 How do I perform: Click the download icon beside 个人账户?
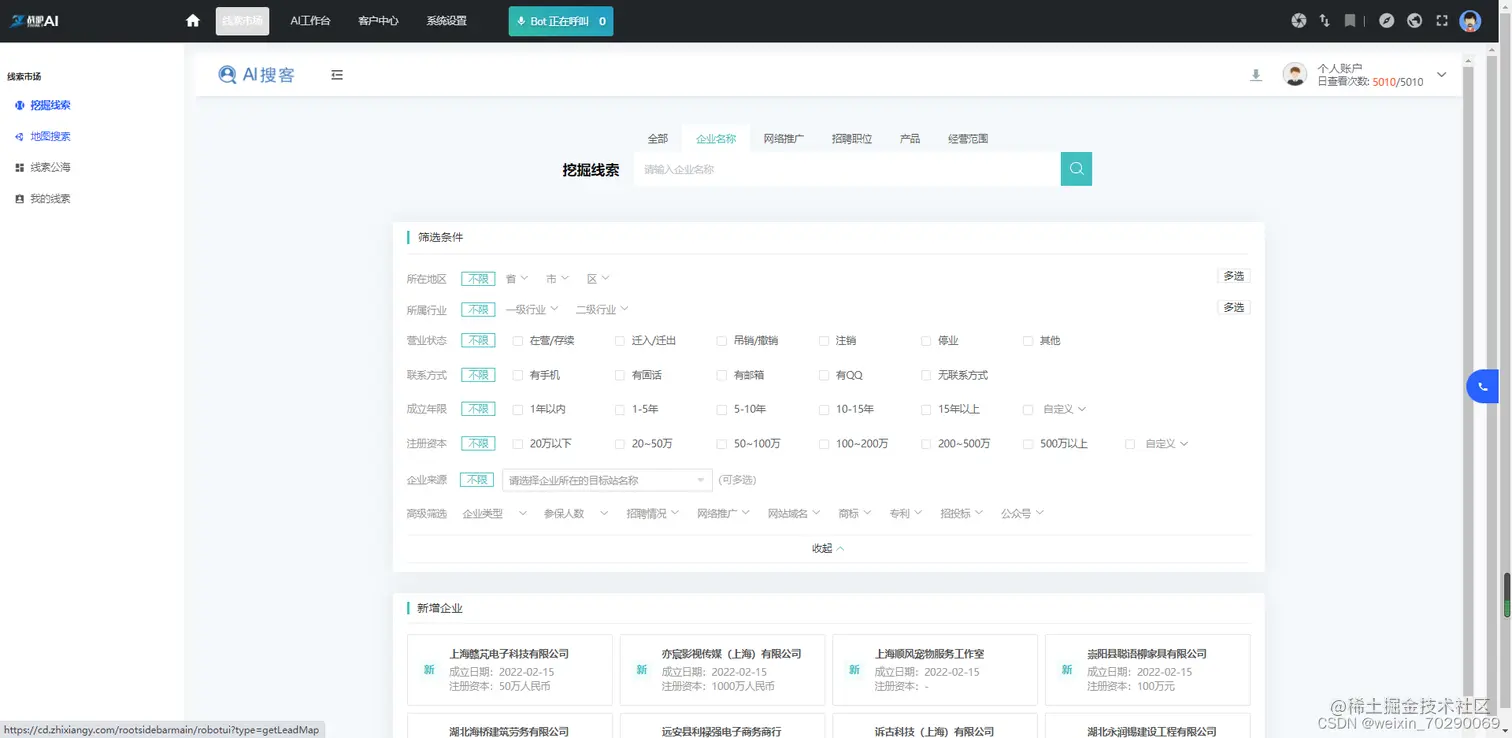pyautogui.click(x=1256, y=75)
